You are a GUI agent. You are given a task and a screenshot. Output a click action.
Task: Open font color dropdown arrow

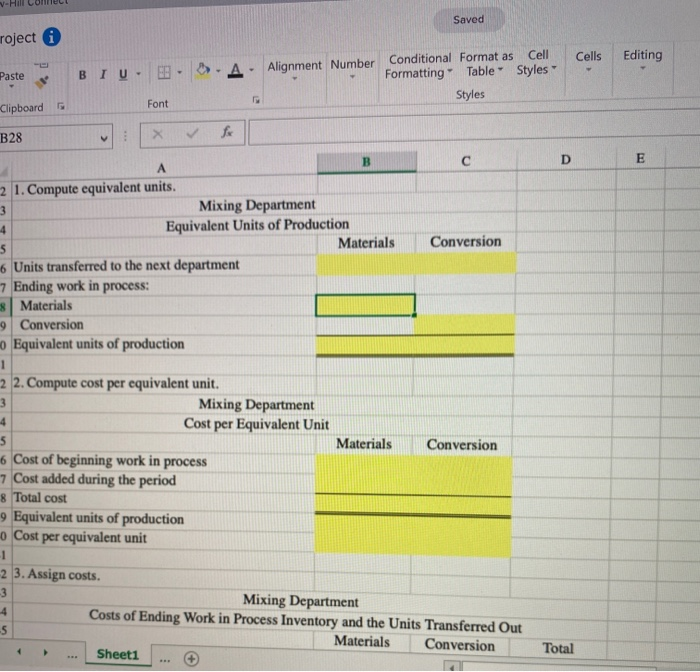tap(251, 70)
